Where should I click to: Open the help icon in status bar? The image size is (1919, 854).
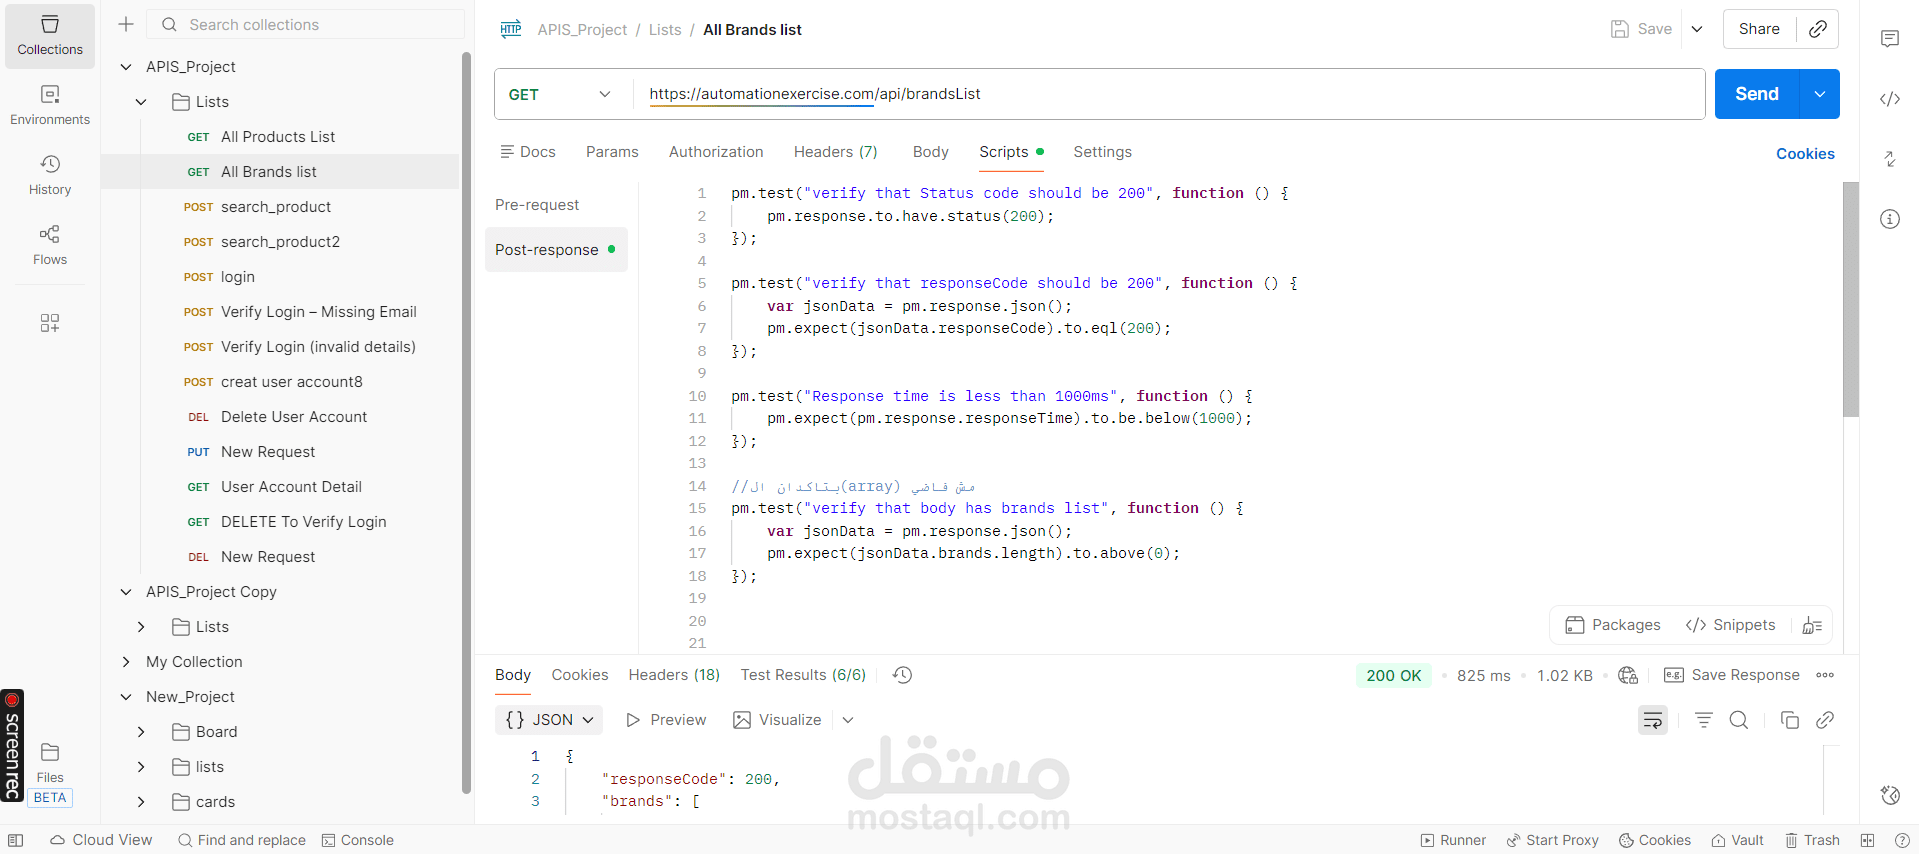[1901, 840]
